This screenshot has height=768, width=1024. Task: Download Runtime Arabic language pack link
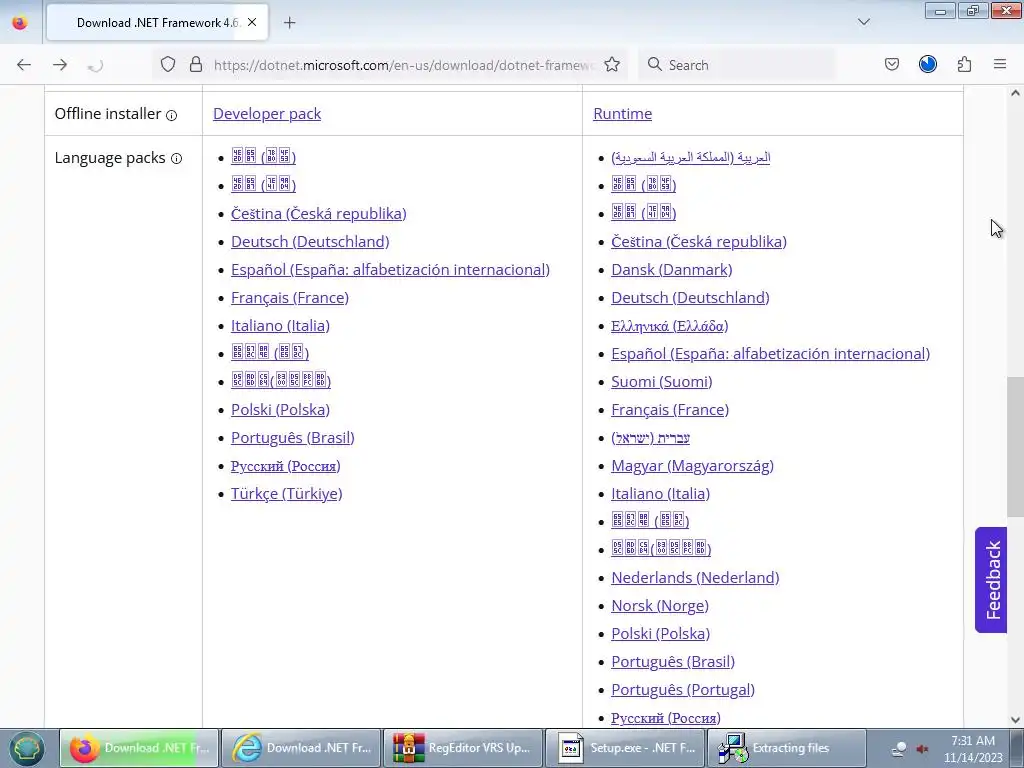691,157
